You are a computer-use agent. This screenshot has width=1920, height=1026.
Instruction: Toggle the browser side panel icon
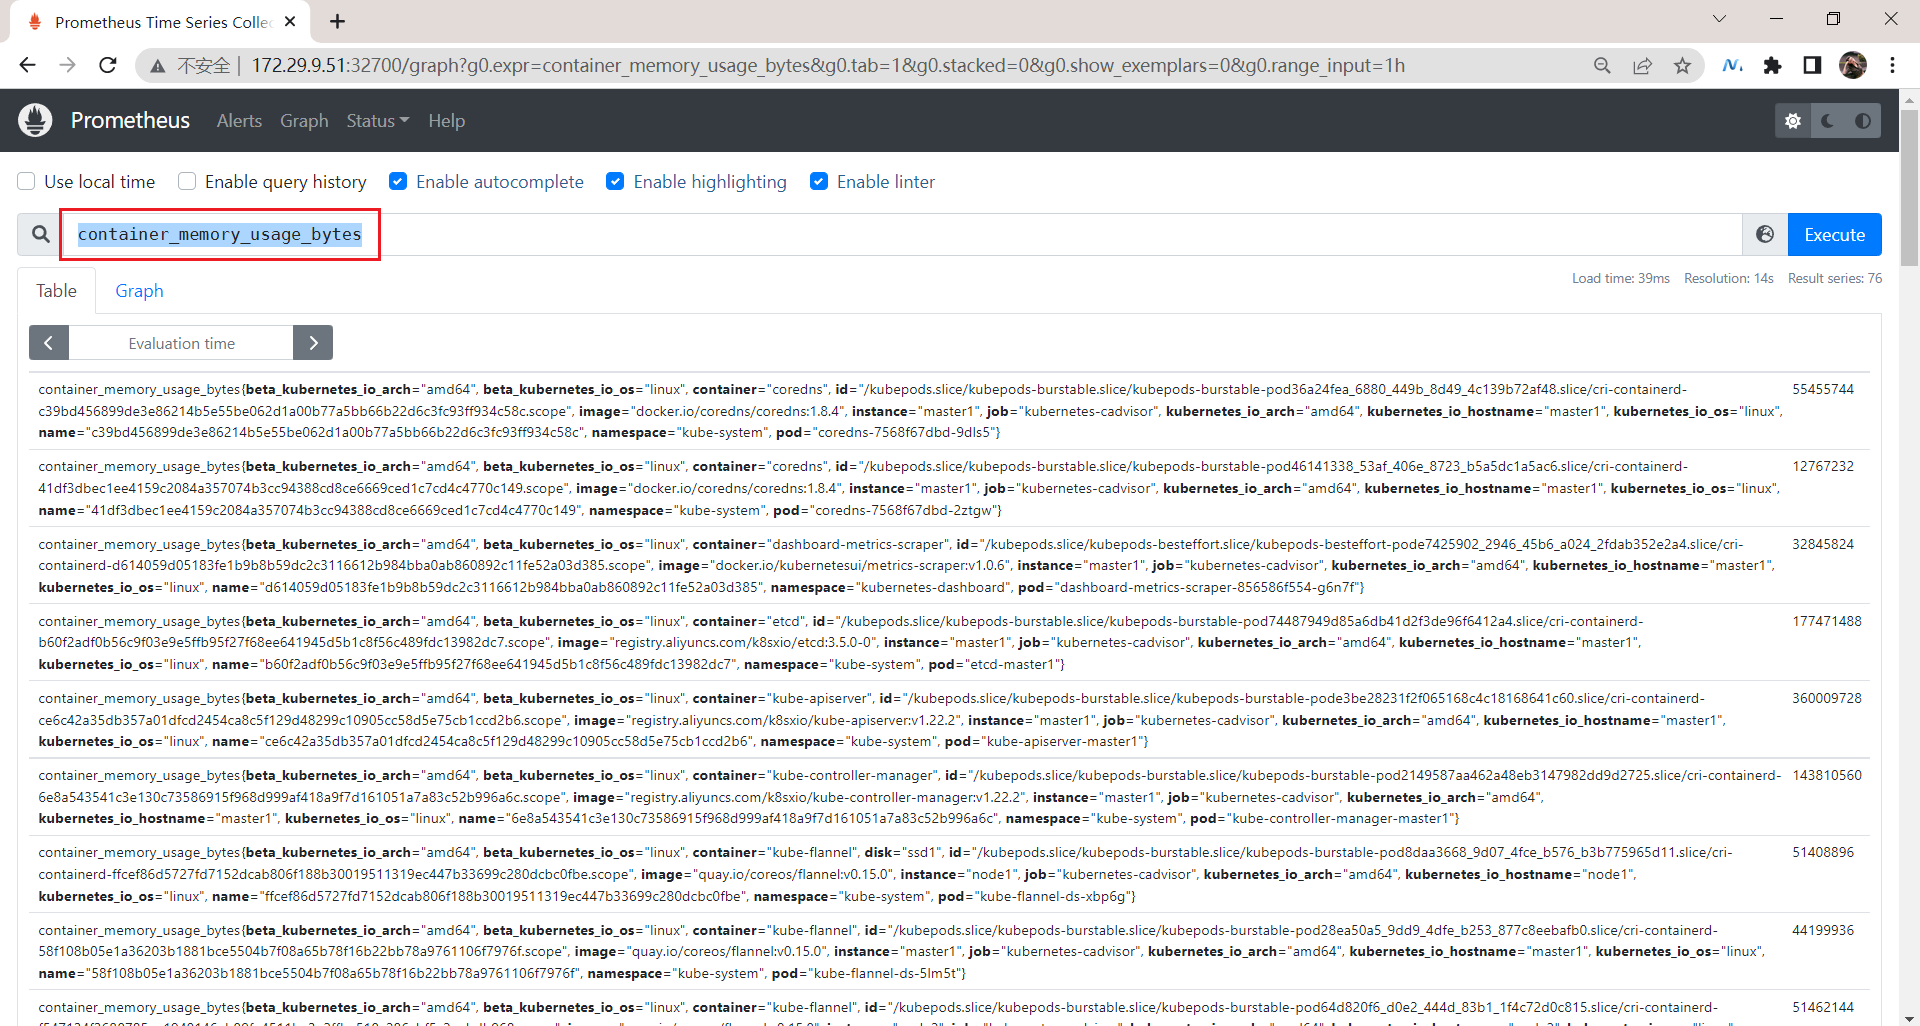tap(1812, 65)
